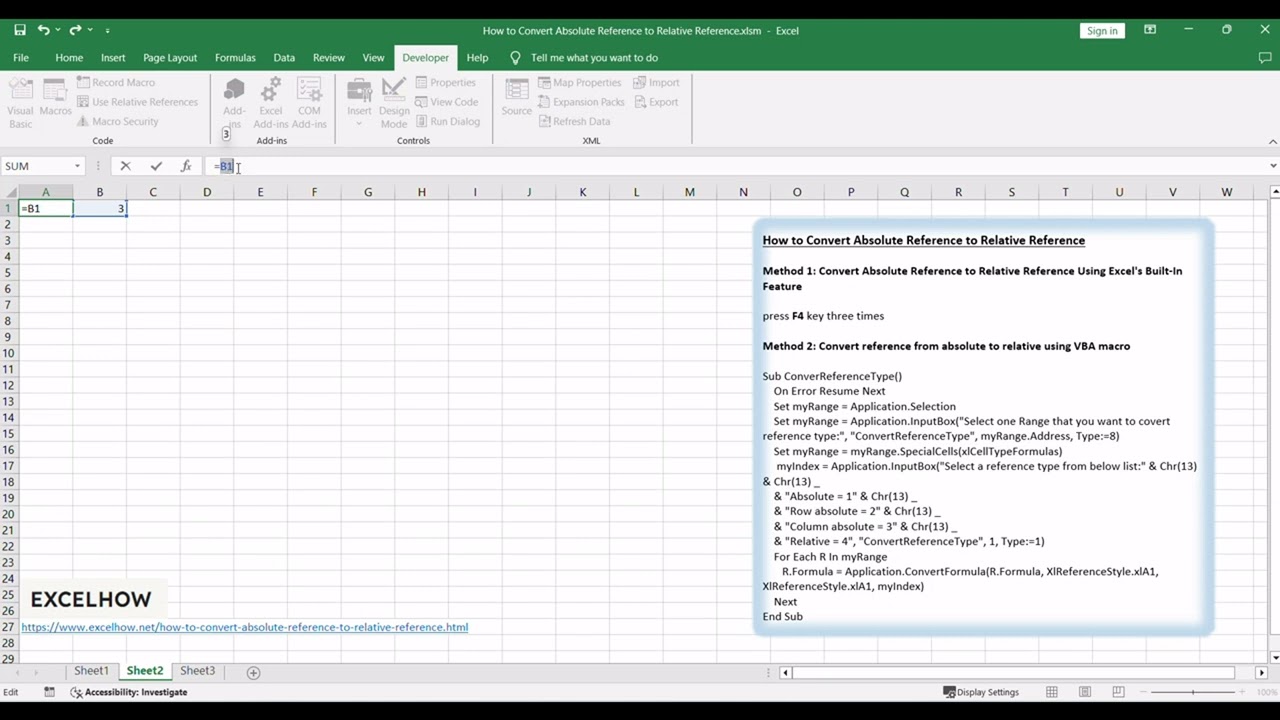Open the Macros dialog
Screen dimensions: 1280x720
[x=55, y=102]
